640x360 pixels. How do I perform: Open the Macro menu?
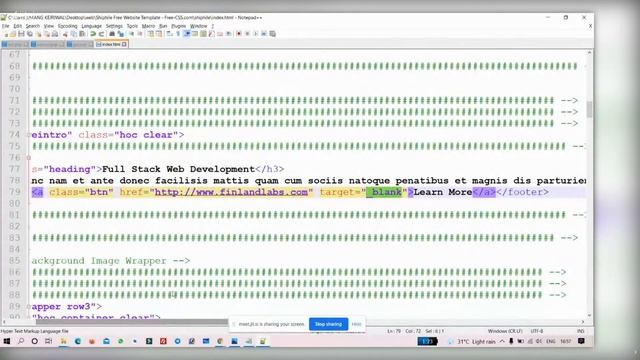tap(148, 26)
